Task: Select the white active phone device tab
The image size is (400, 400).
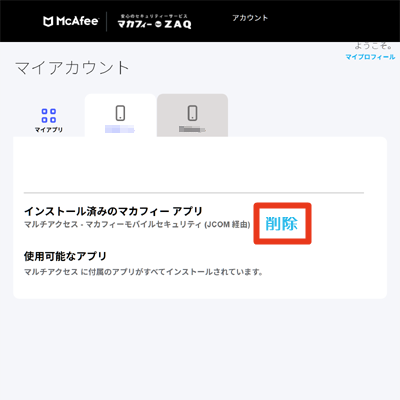Action: coord(120,115)
